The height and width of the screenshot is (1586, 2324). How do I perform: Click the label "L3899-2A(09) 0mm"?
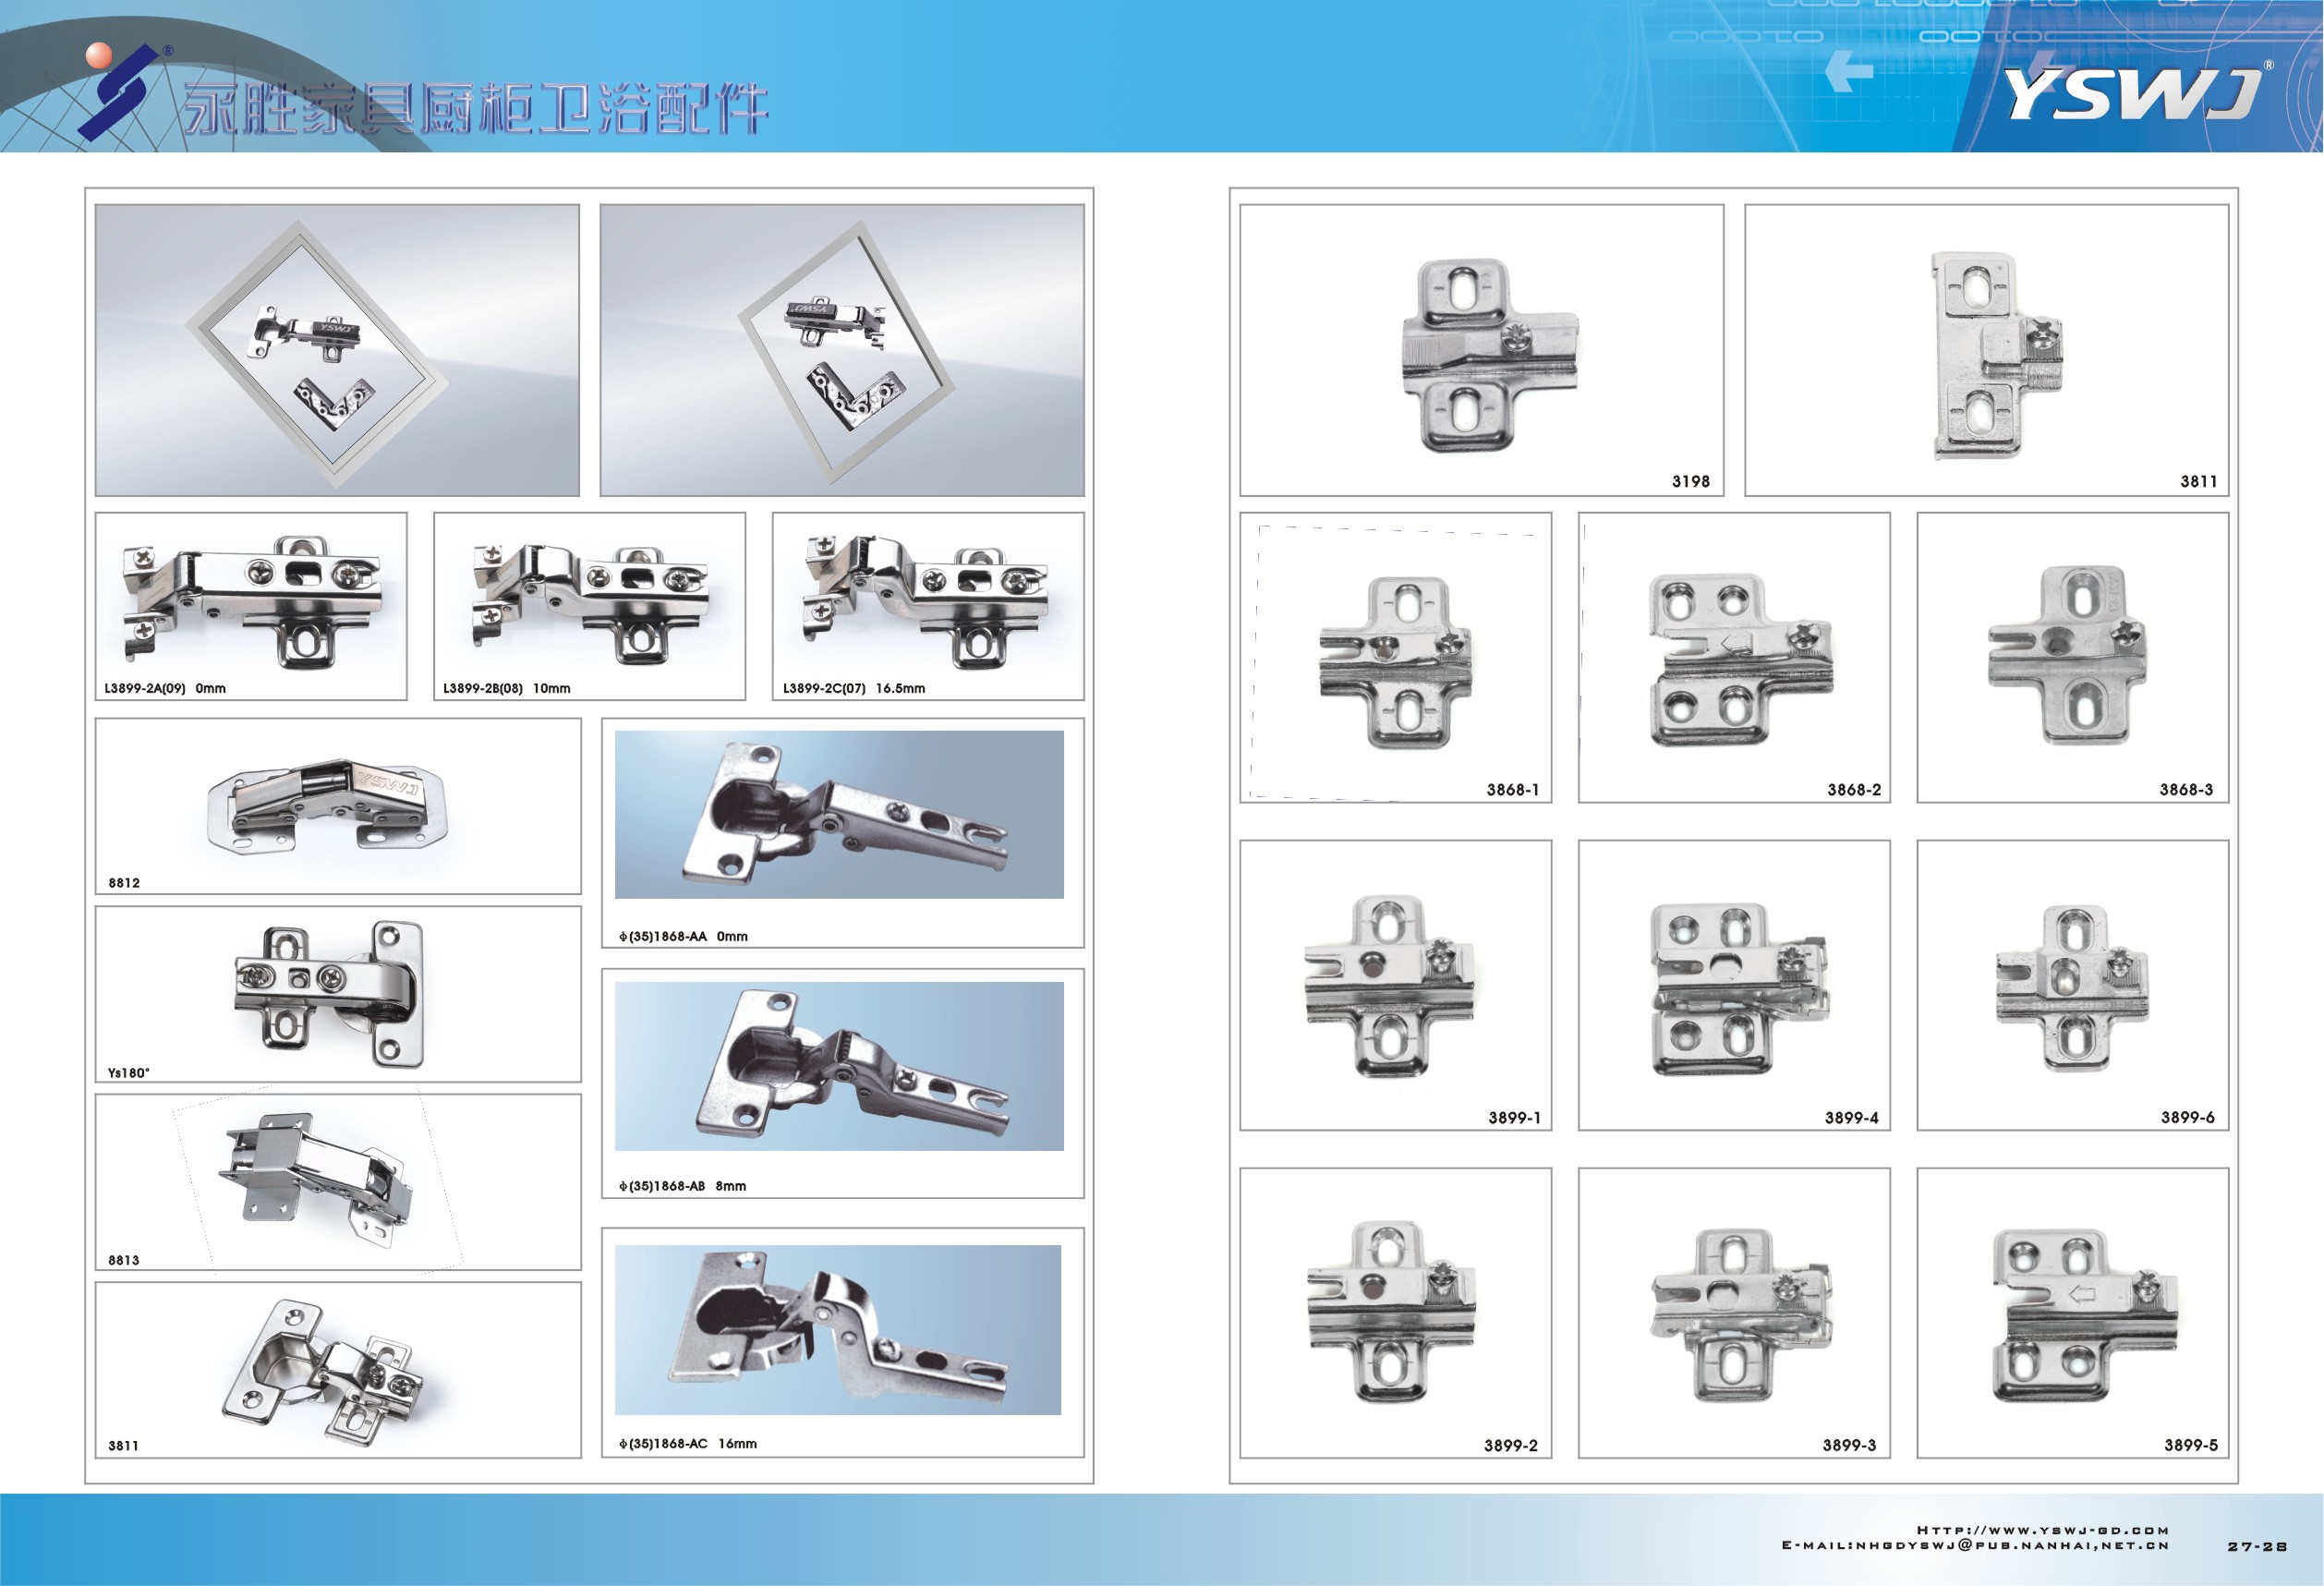pyautogui.click(x=165, y=688)
